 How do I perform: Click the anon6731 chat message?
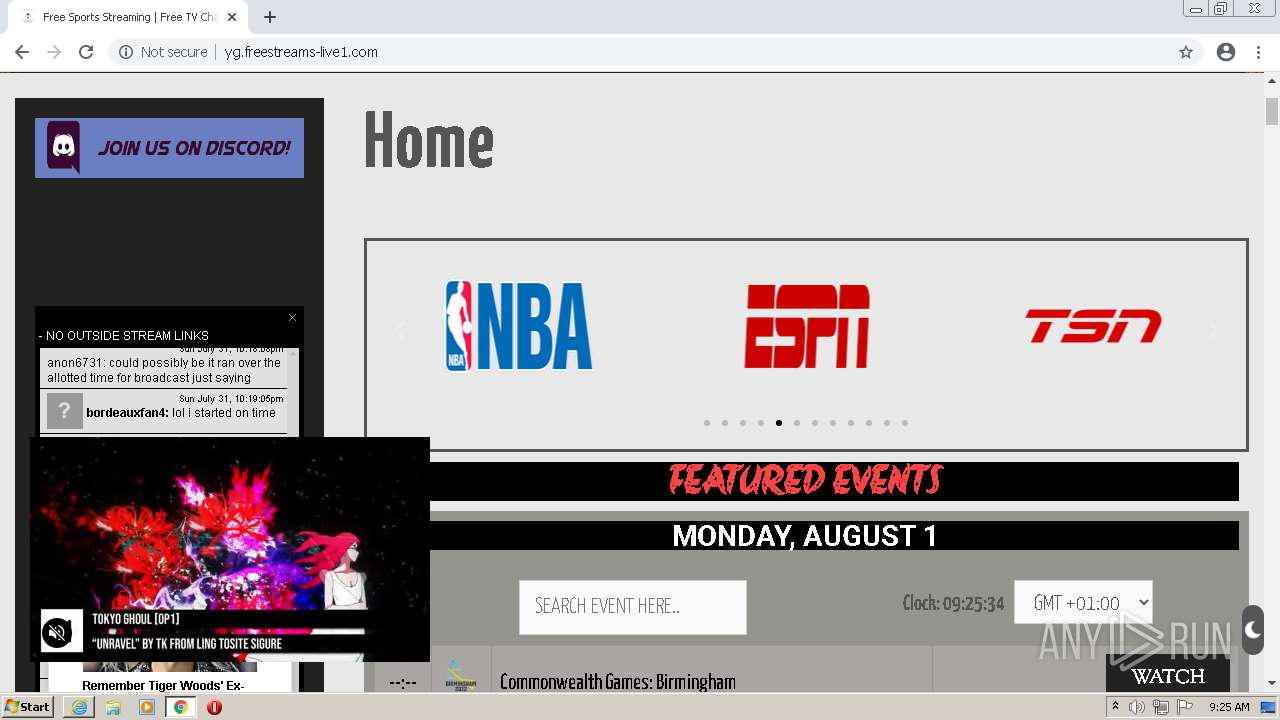point(164,370)
